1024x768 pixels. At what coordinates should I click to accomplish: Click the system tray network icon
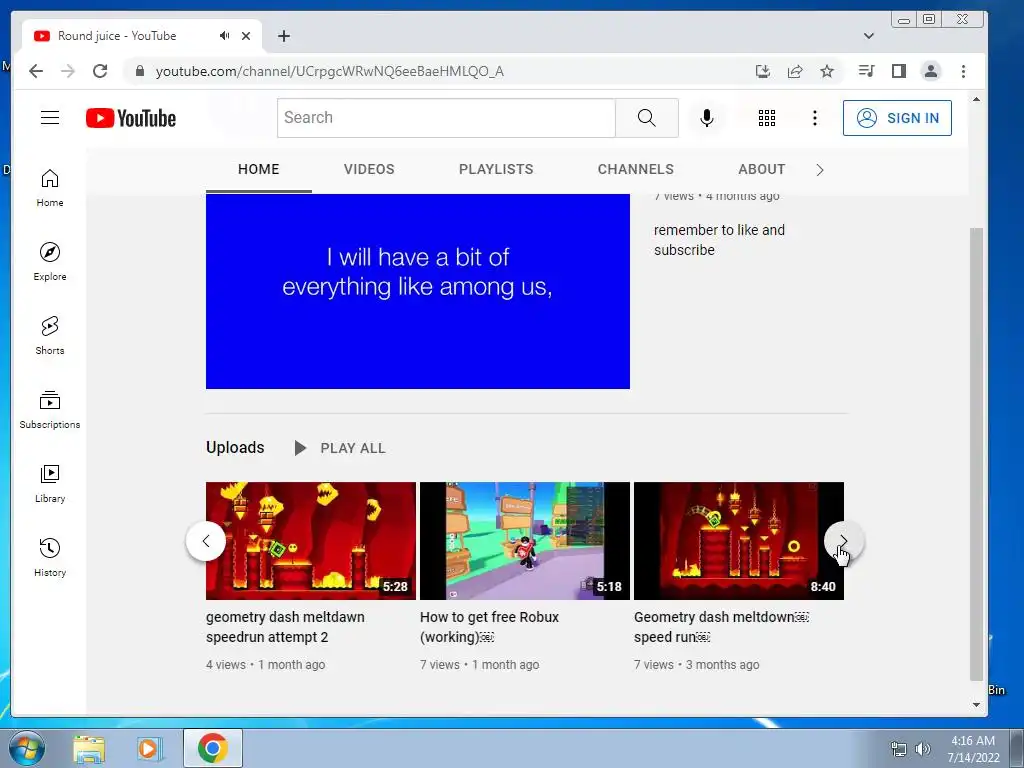tap(899, 749)
